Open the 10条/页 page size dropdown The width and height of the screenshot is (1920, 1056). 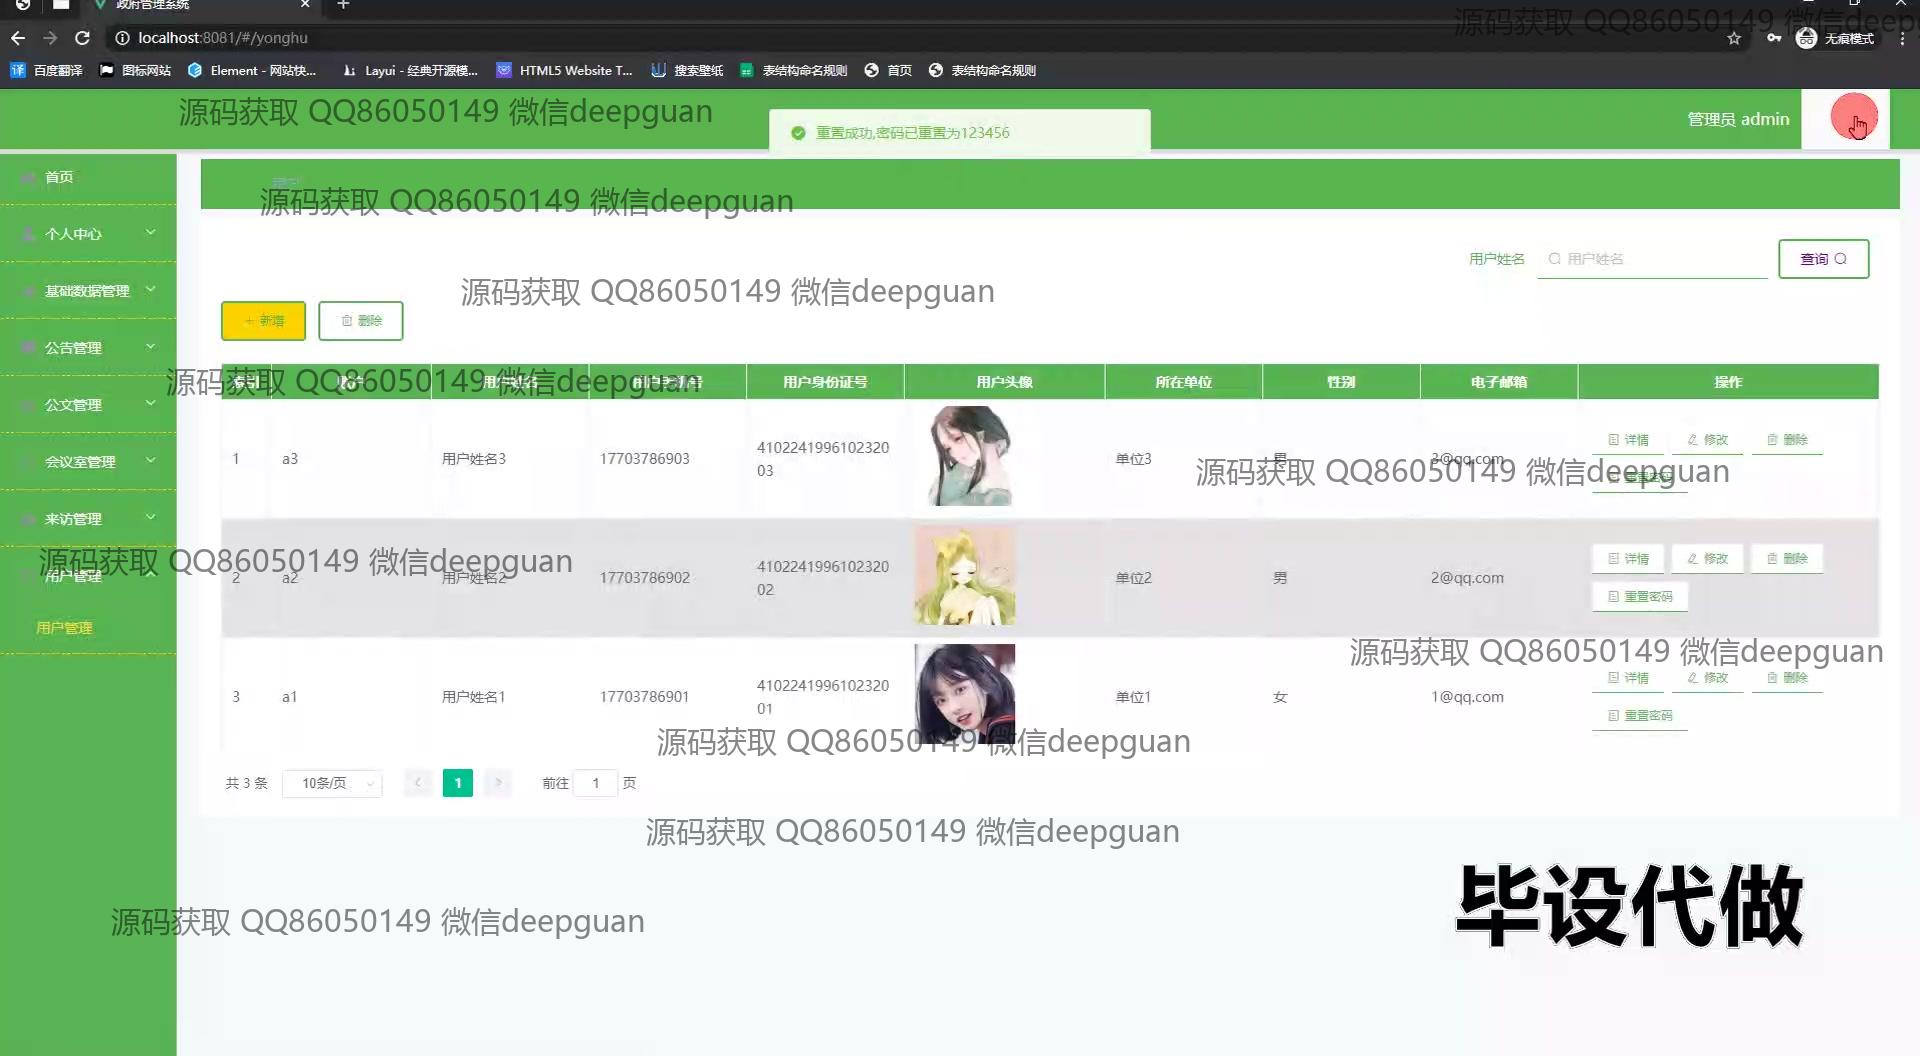pos(332,783)
